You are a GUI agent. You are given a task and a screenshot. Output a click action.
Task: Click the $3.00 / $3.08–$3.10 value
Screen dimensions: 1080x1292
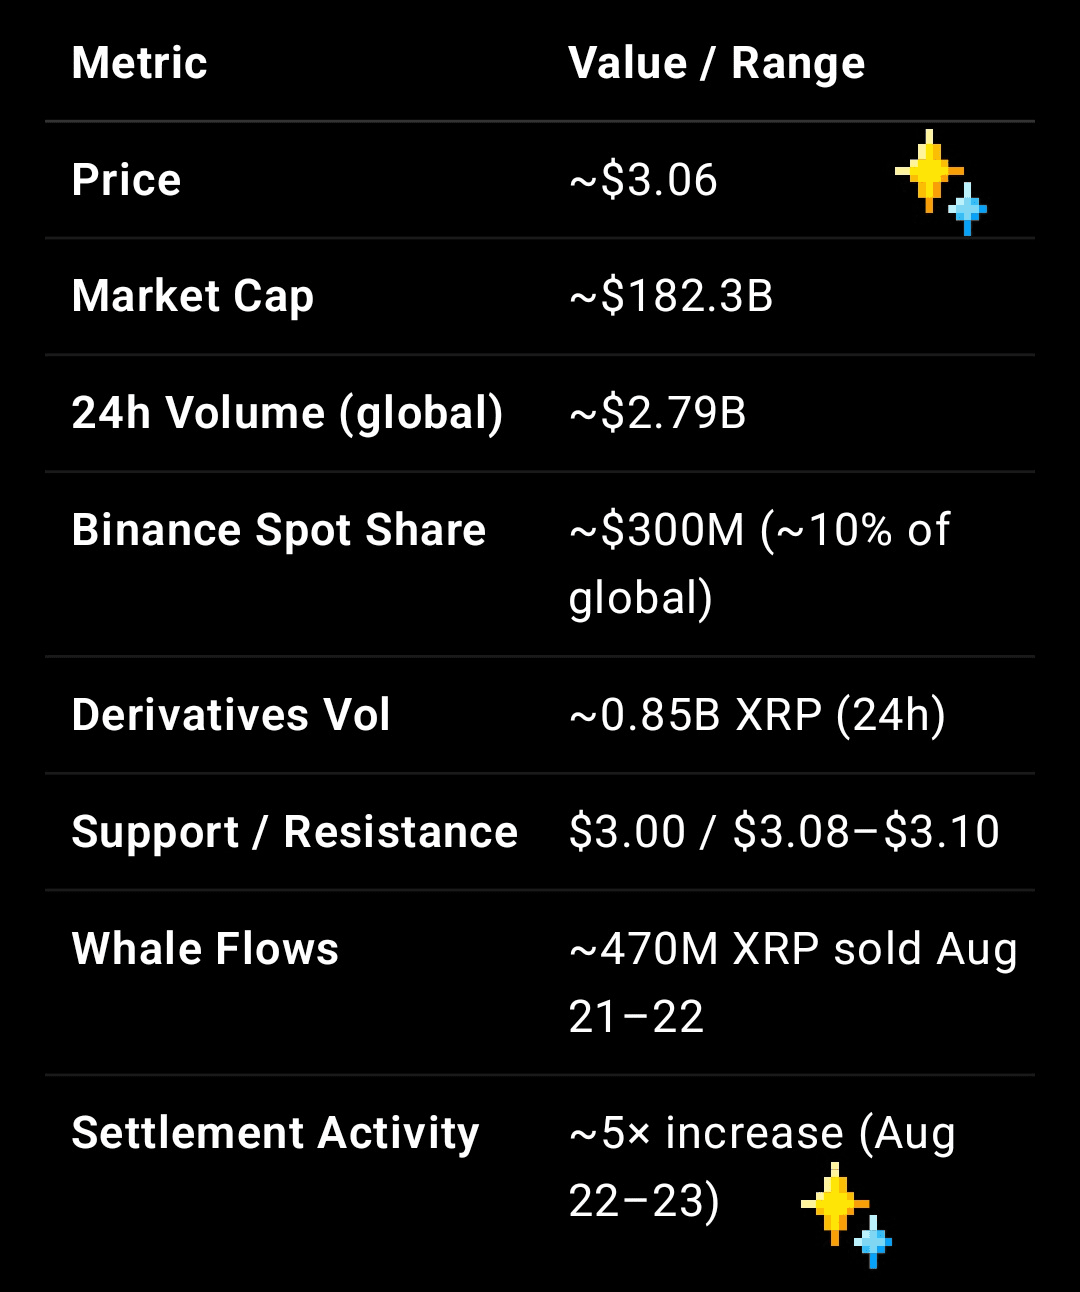[784, 832]
